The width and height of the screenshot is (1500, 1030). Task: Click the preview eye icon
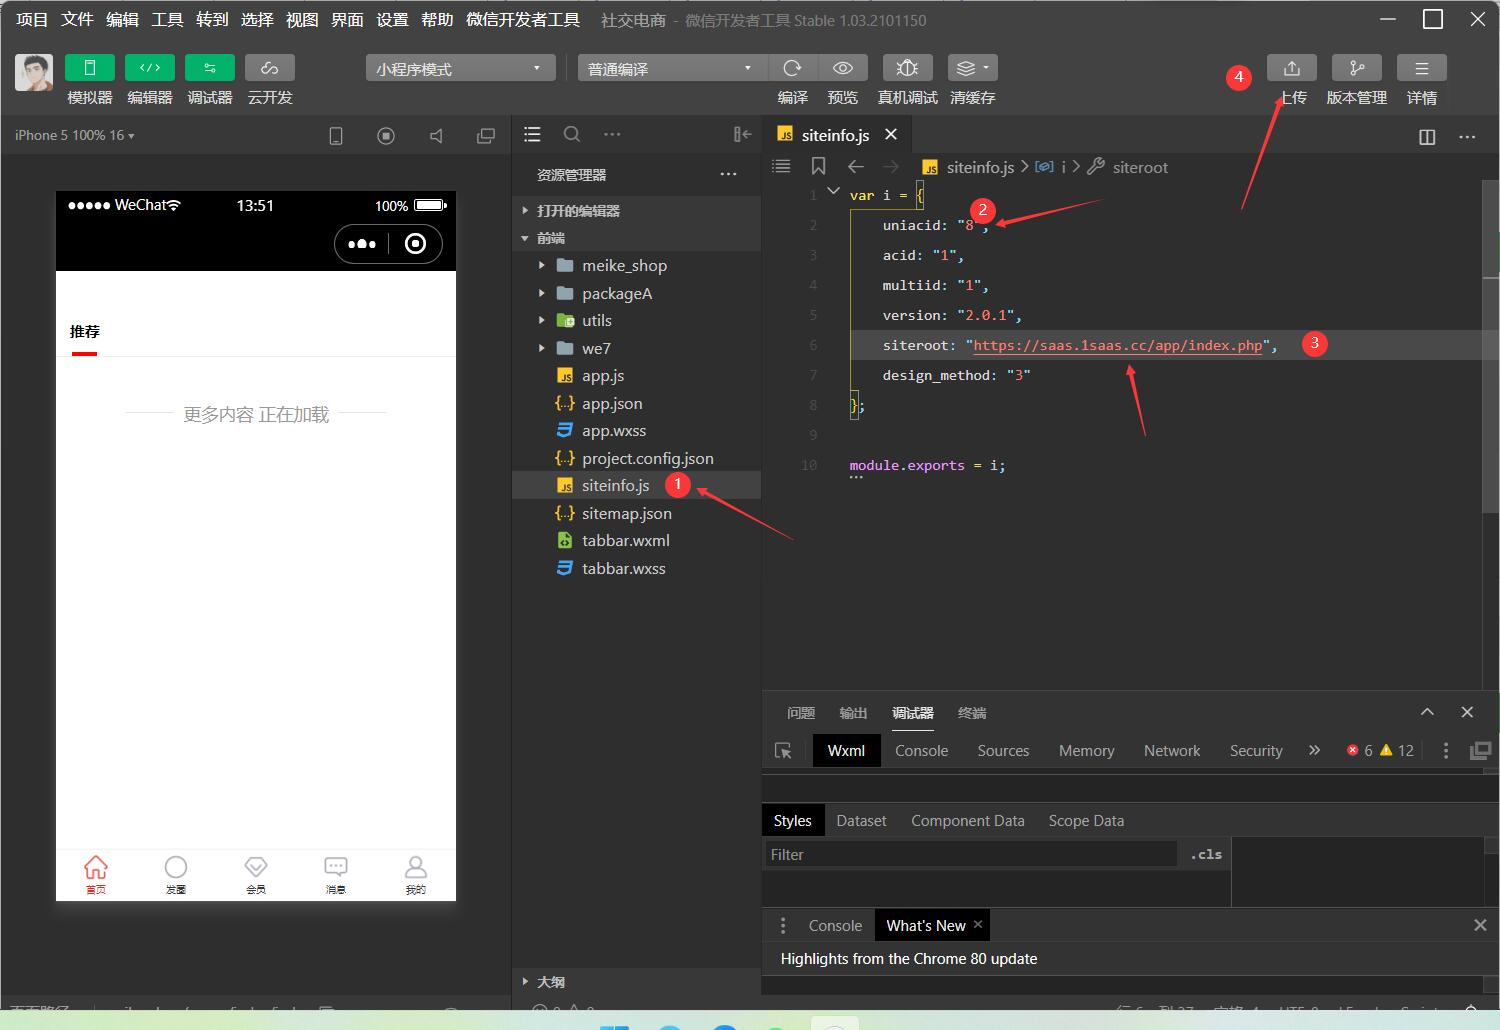[x=843, y=68]
